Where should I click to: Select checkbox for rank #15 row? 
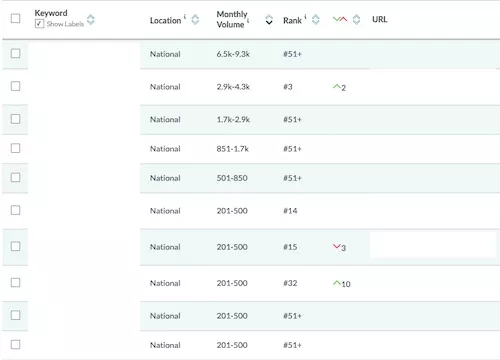pos(15,246)
